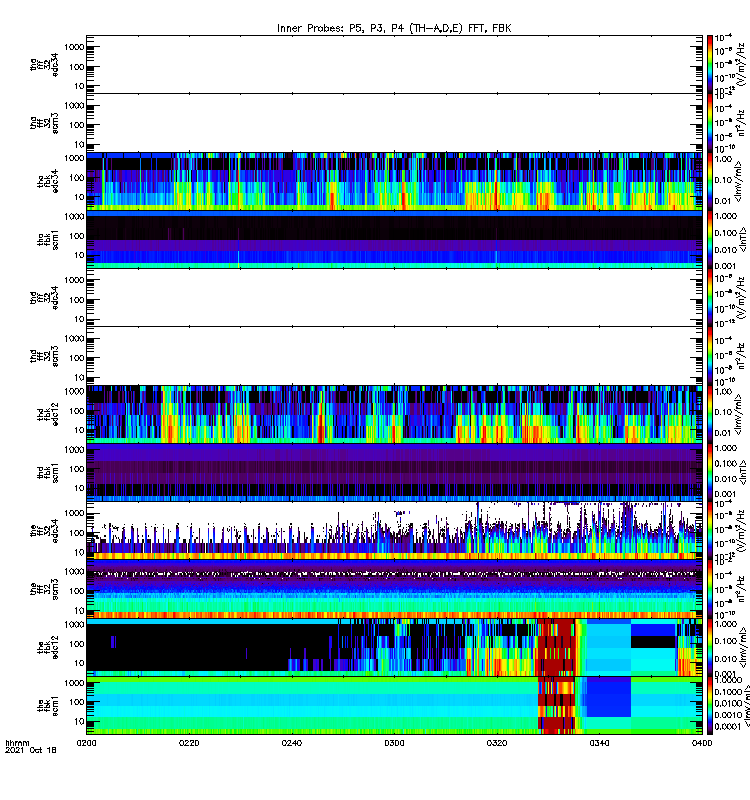This screenshot has width=750, height=800.
Task: Click the 'the fff 32 edc34' panel label
Action: pyautogui.click(x=44, y=531)
